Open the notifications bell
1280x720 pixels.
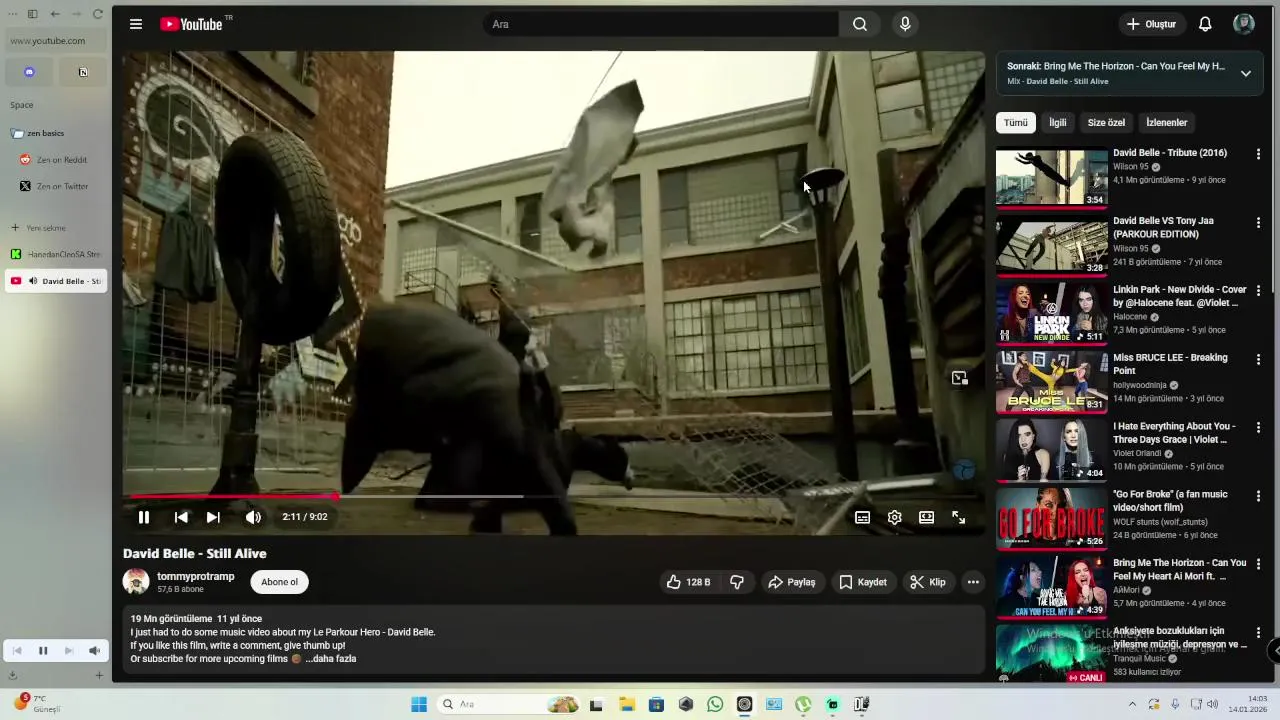point(1205,24)
